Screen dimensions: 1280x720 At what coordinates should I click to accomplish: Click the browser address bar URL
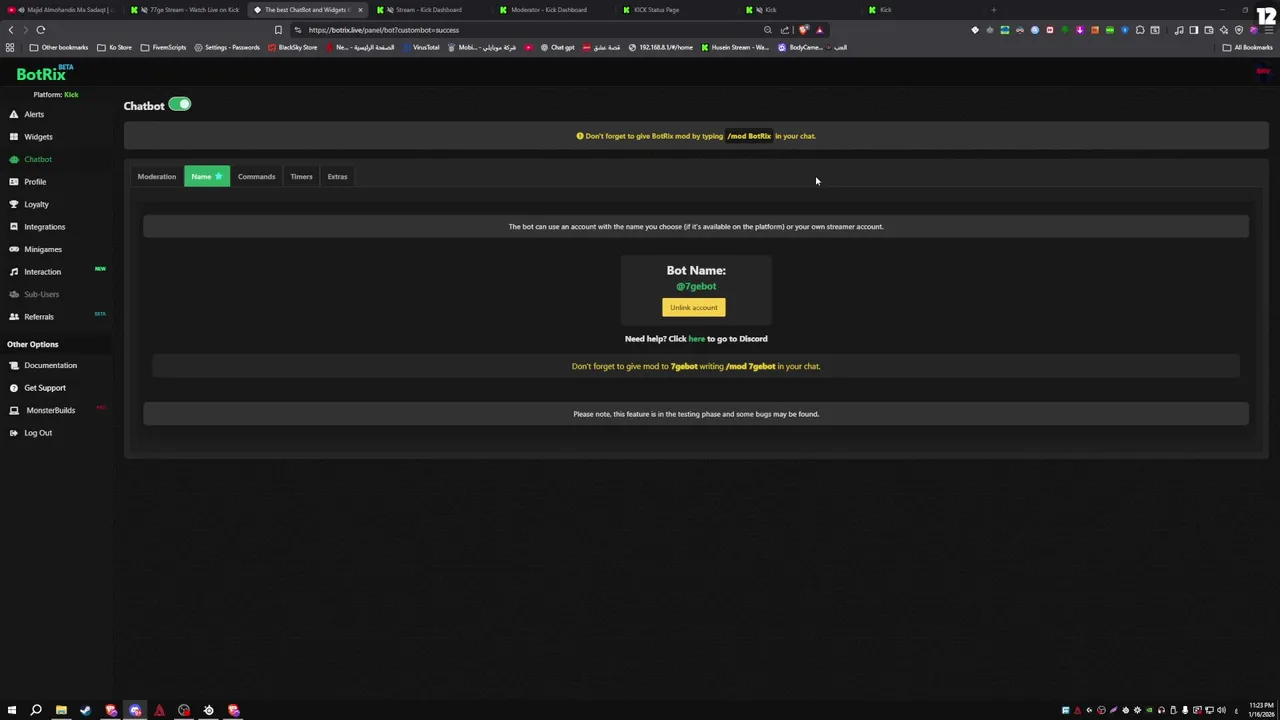point(384,30)
